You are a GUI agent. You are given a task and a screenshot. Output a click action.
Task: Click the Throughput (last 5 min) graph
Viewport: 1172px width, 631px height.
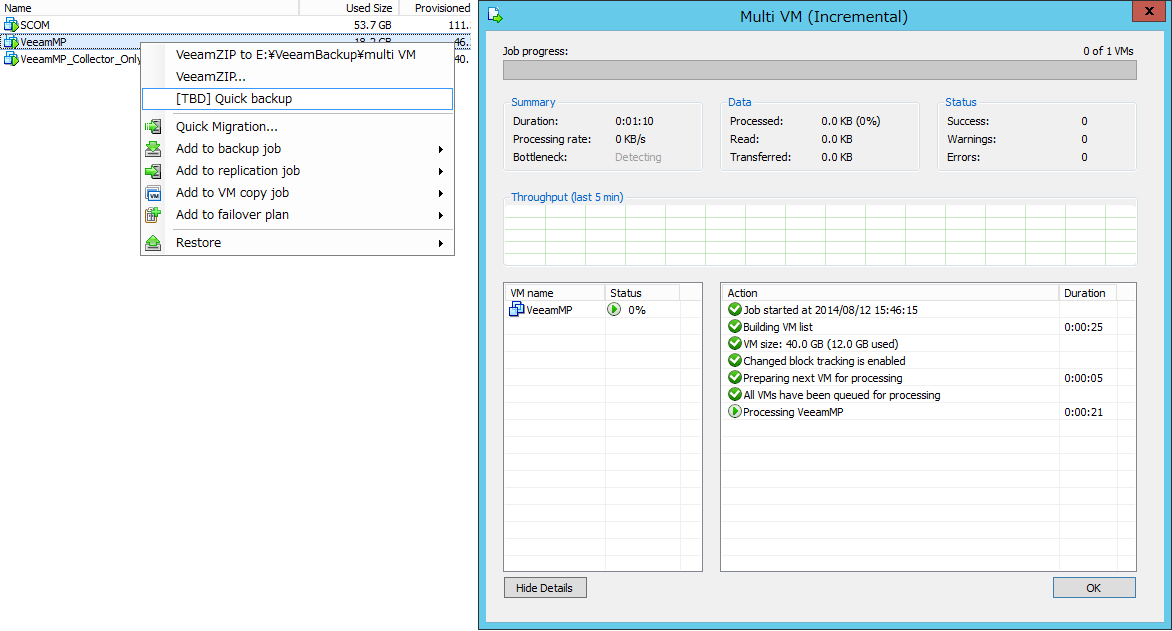(x=820, y=235)
